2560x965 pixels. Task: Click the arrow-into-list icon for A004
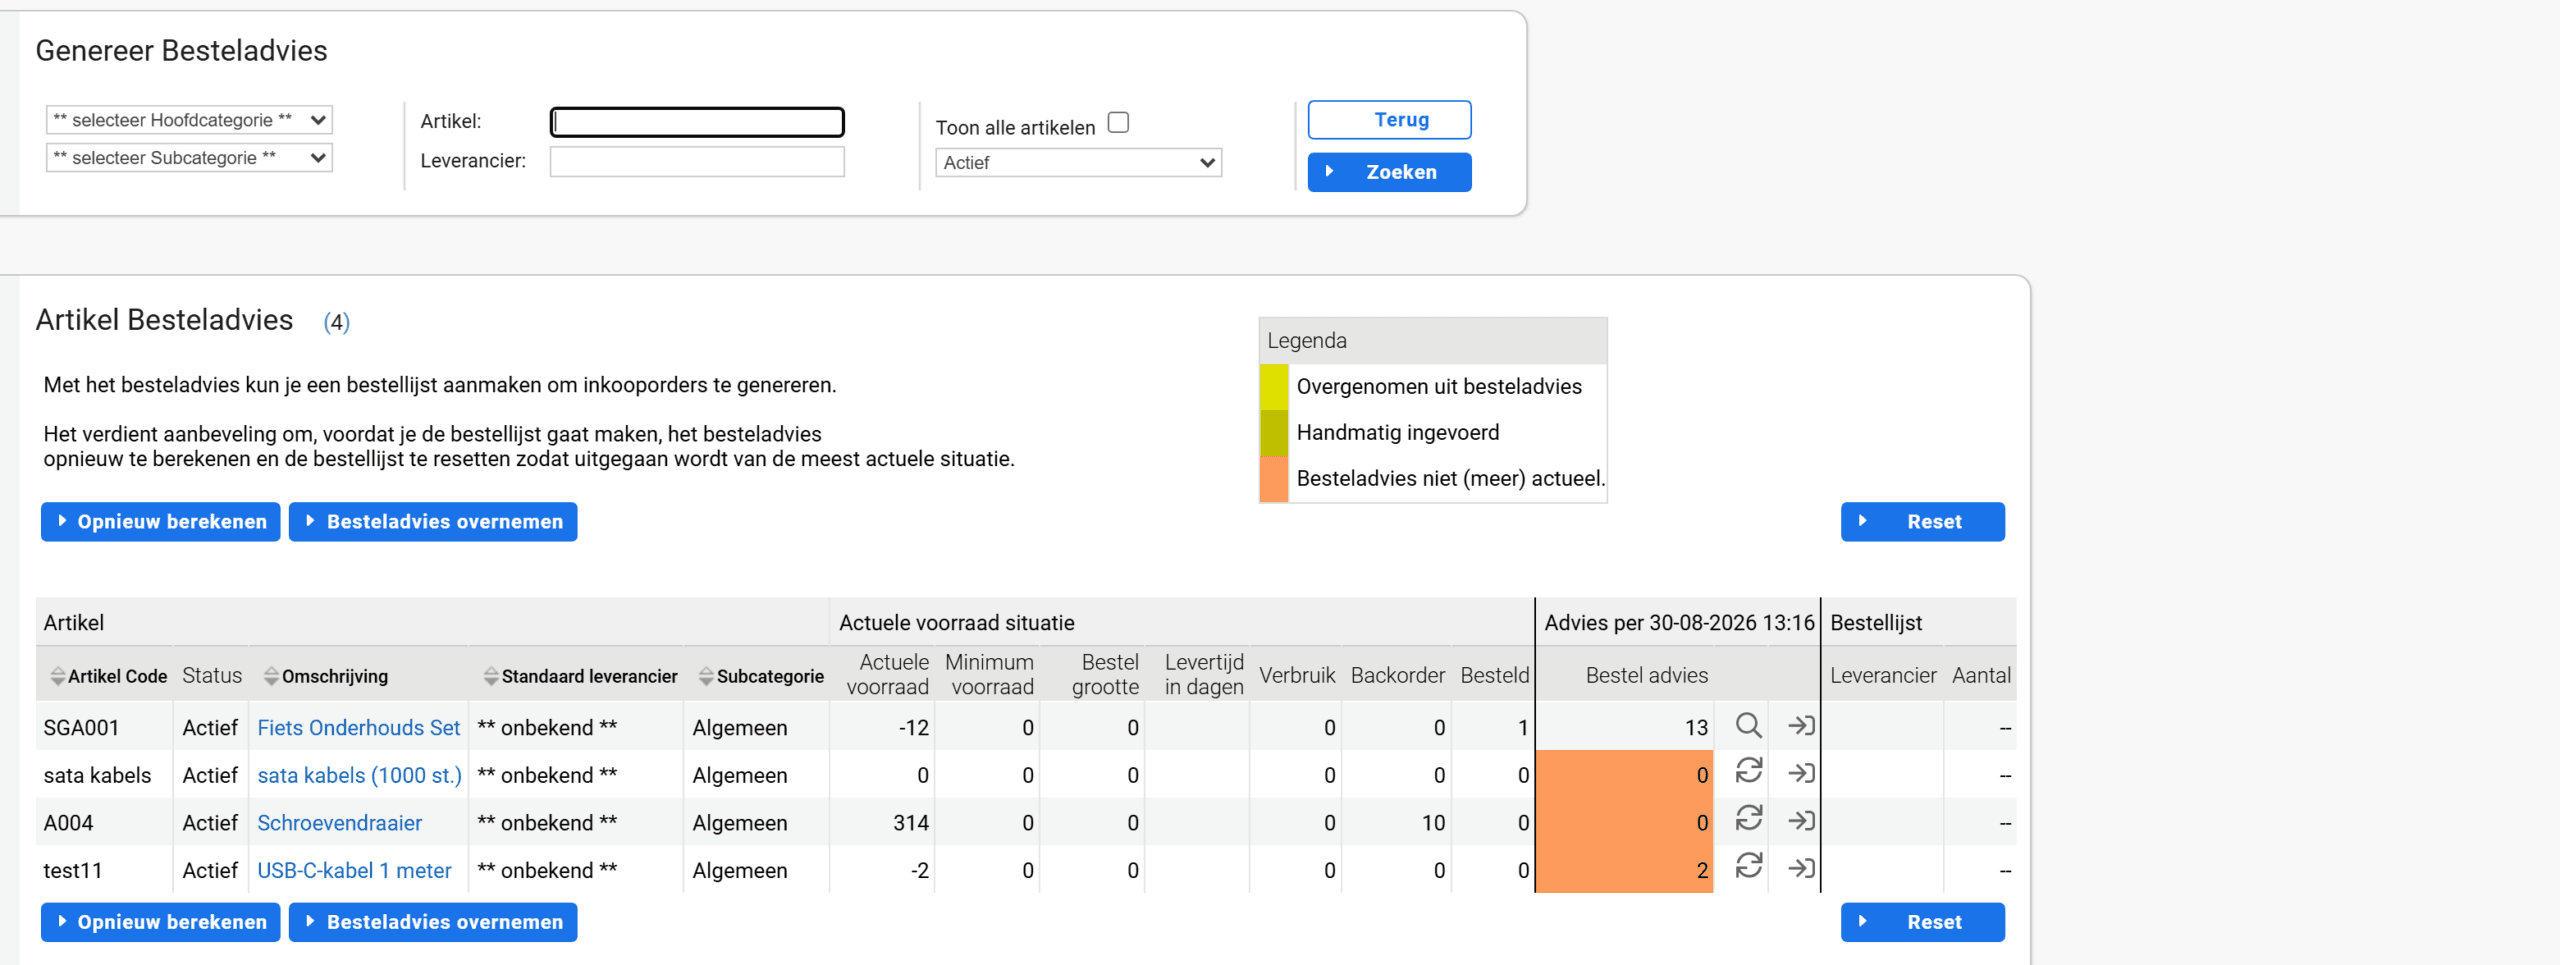(x=1801, y=821)
